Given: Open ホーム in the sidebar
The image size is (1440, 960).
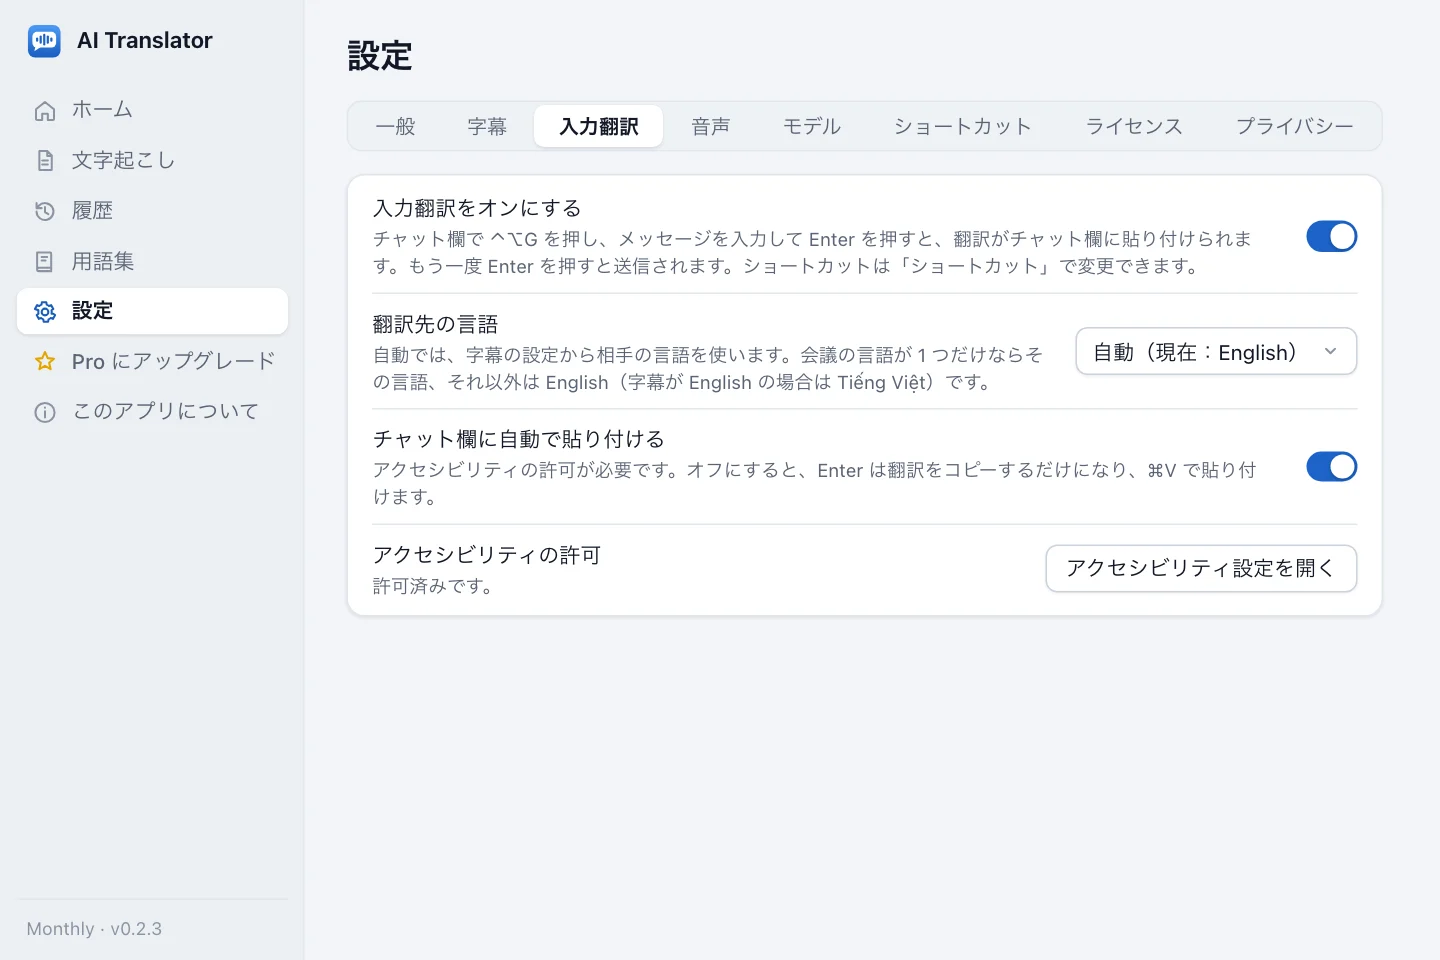Looking at the screenshot, I should pyautogui.click(x=152, y=110).
